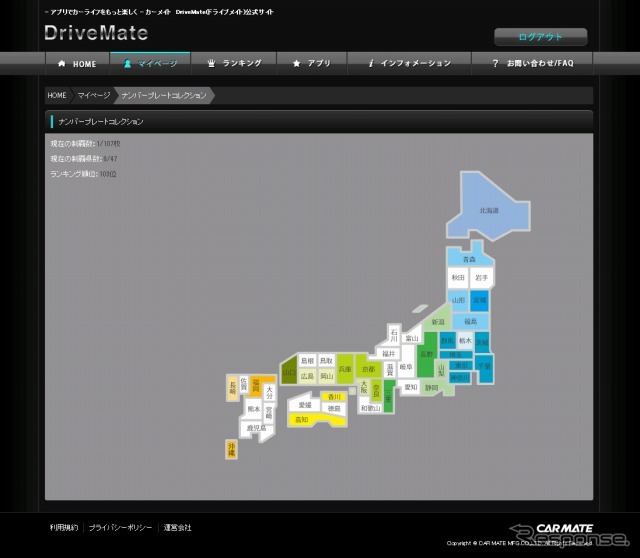Open the 運営会社 footer link
Image resolution: width=640 pixels, height=558 pixels.
point(178,527)
